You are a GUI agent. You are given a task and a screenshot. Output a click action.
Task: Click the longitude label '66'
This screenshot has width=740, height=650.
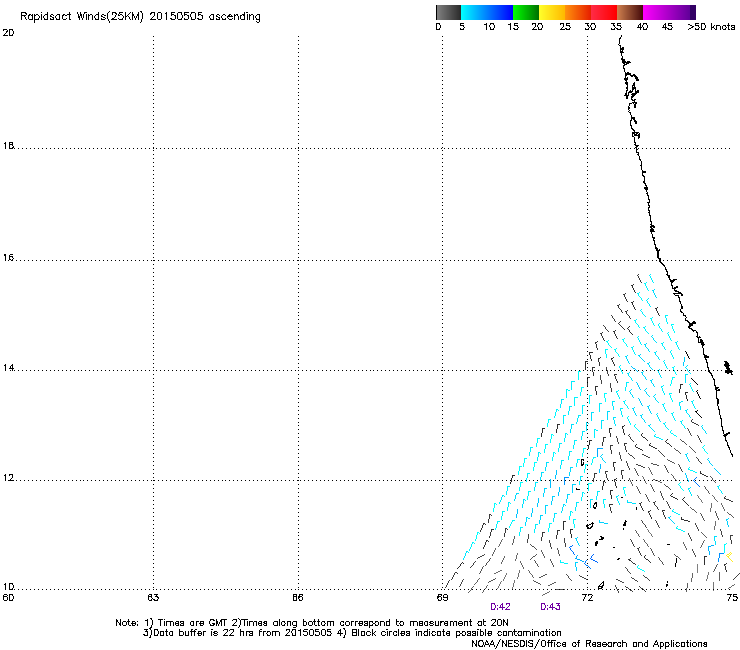298,598
